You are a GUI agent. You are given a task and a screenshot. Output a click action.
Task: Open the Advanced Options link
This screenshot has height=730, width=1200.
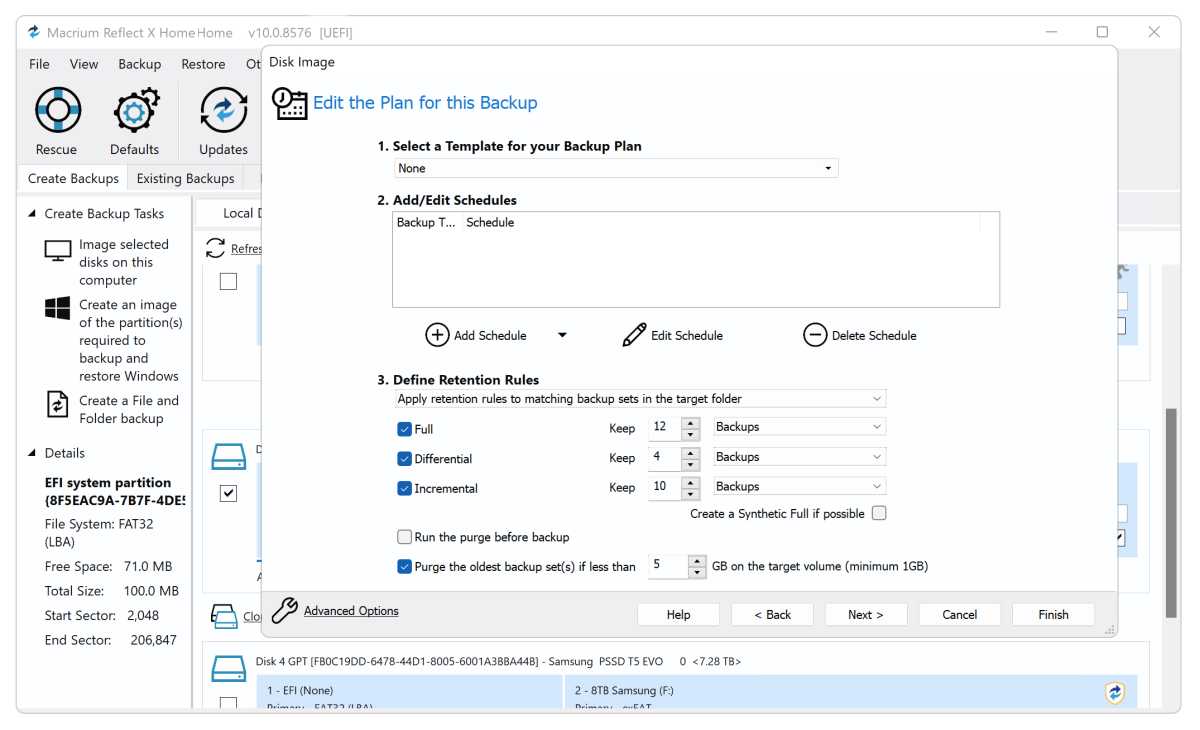pos(351,611)
